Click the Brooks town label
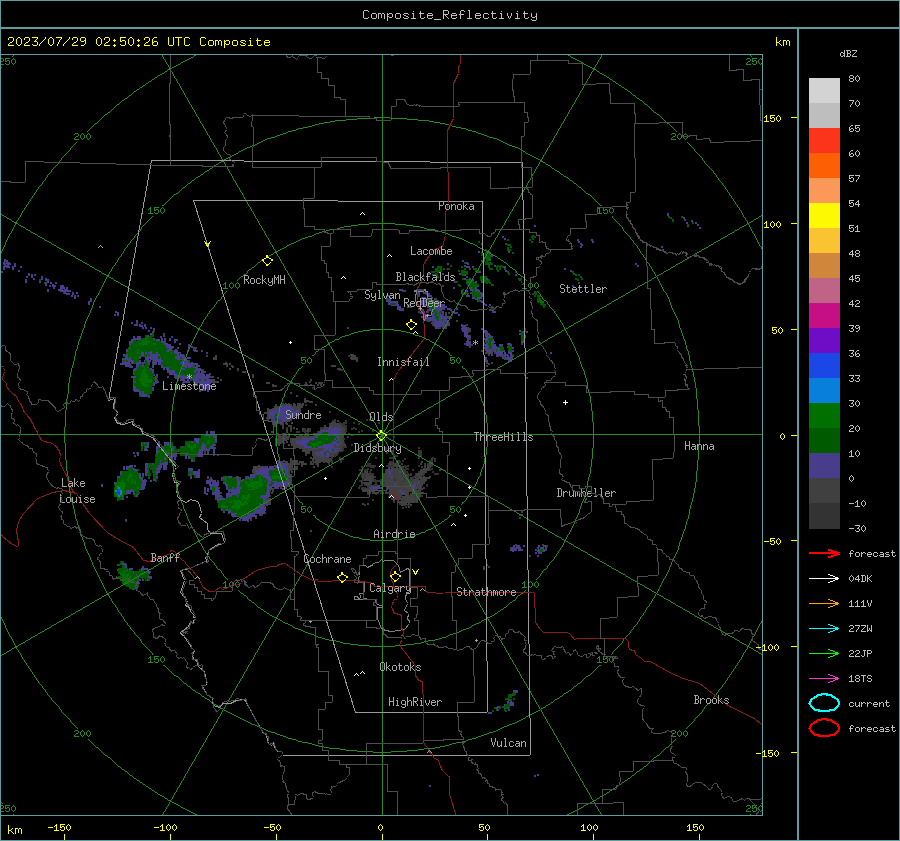Image resolution: width=900 pixels, height=841 pixels. (711, 700)
